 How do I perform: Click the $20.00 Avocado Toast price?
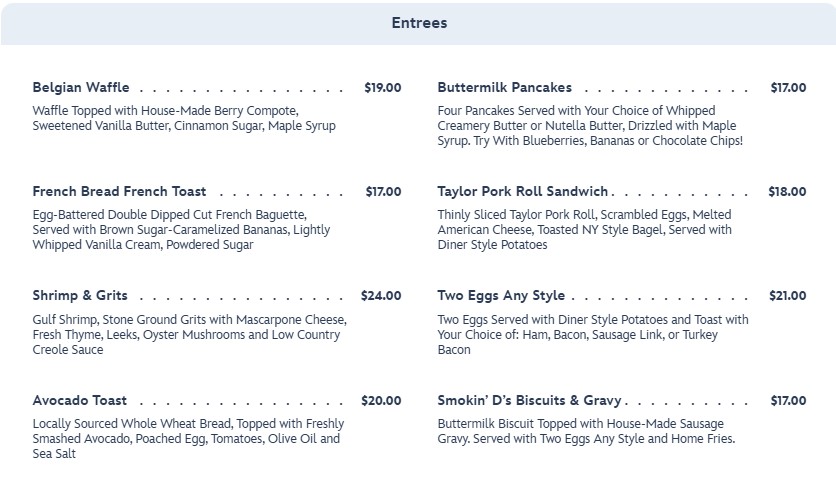tap(380, 401)
